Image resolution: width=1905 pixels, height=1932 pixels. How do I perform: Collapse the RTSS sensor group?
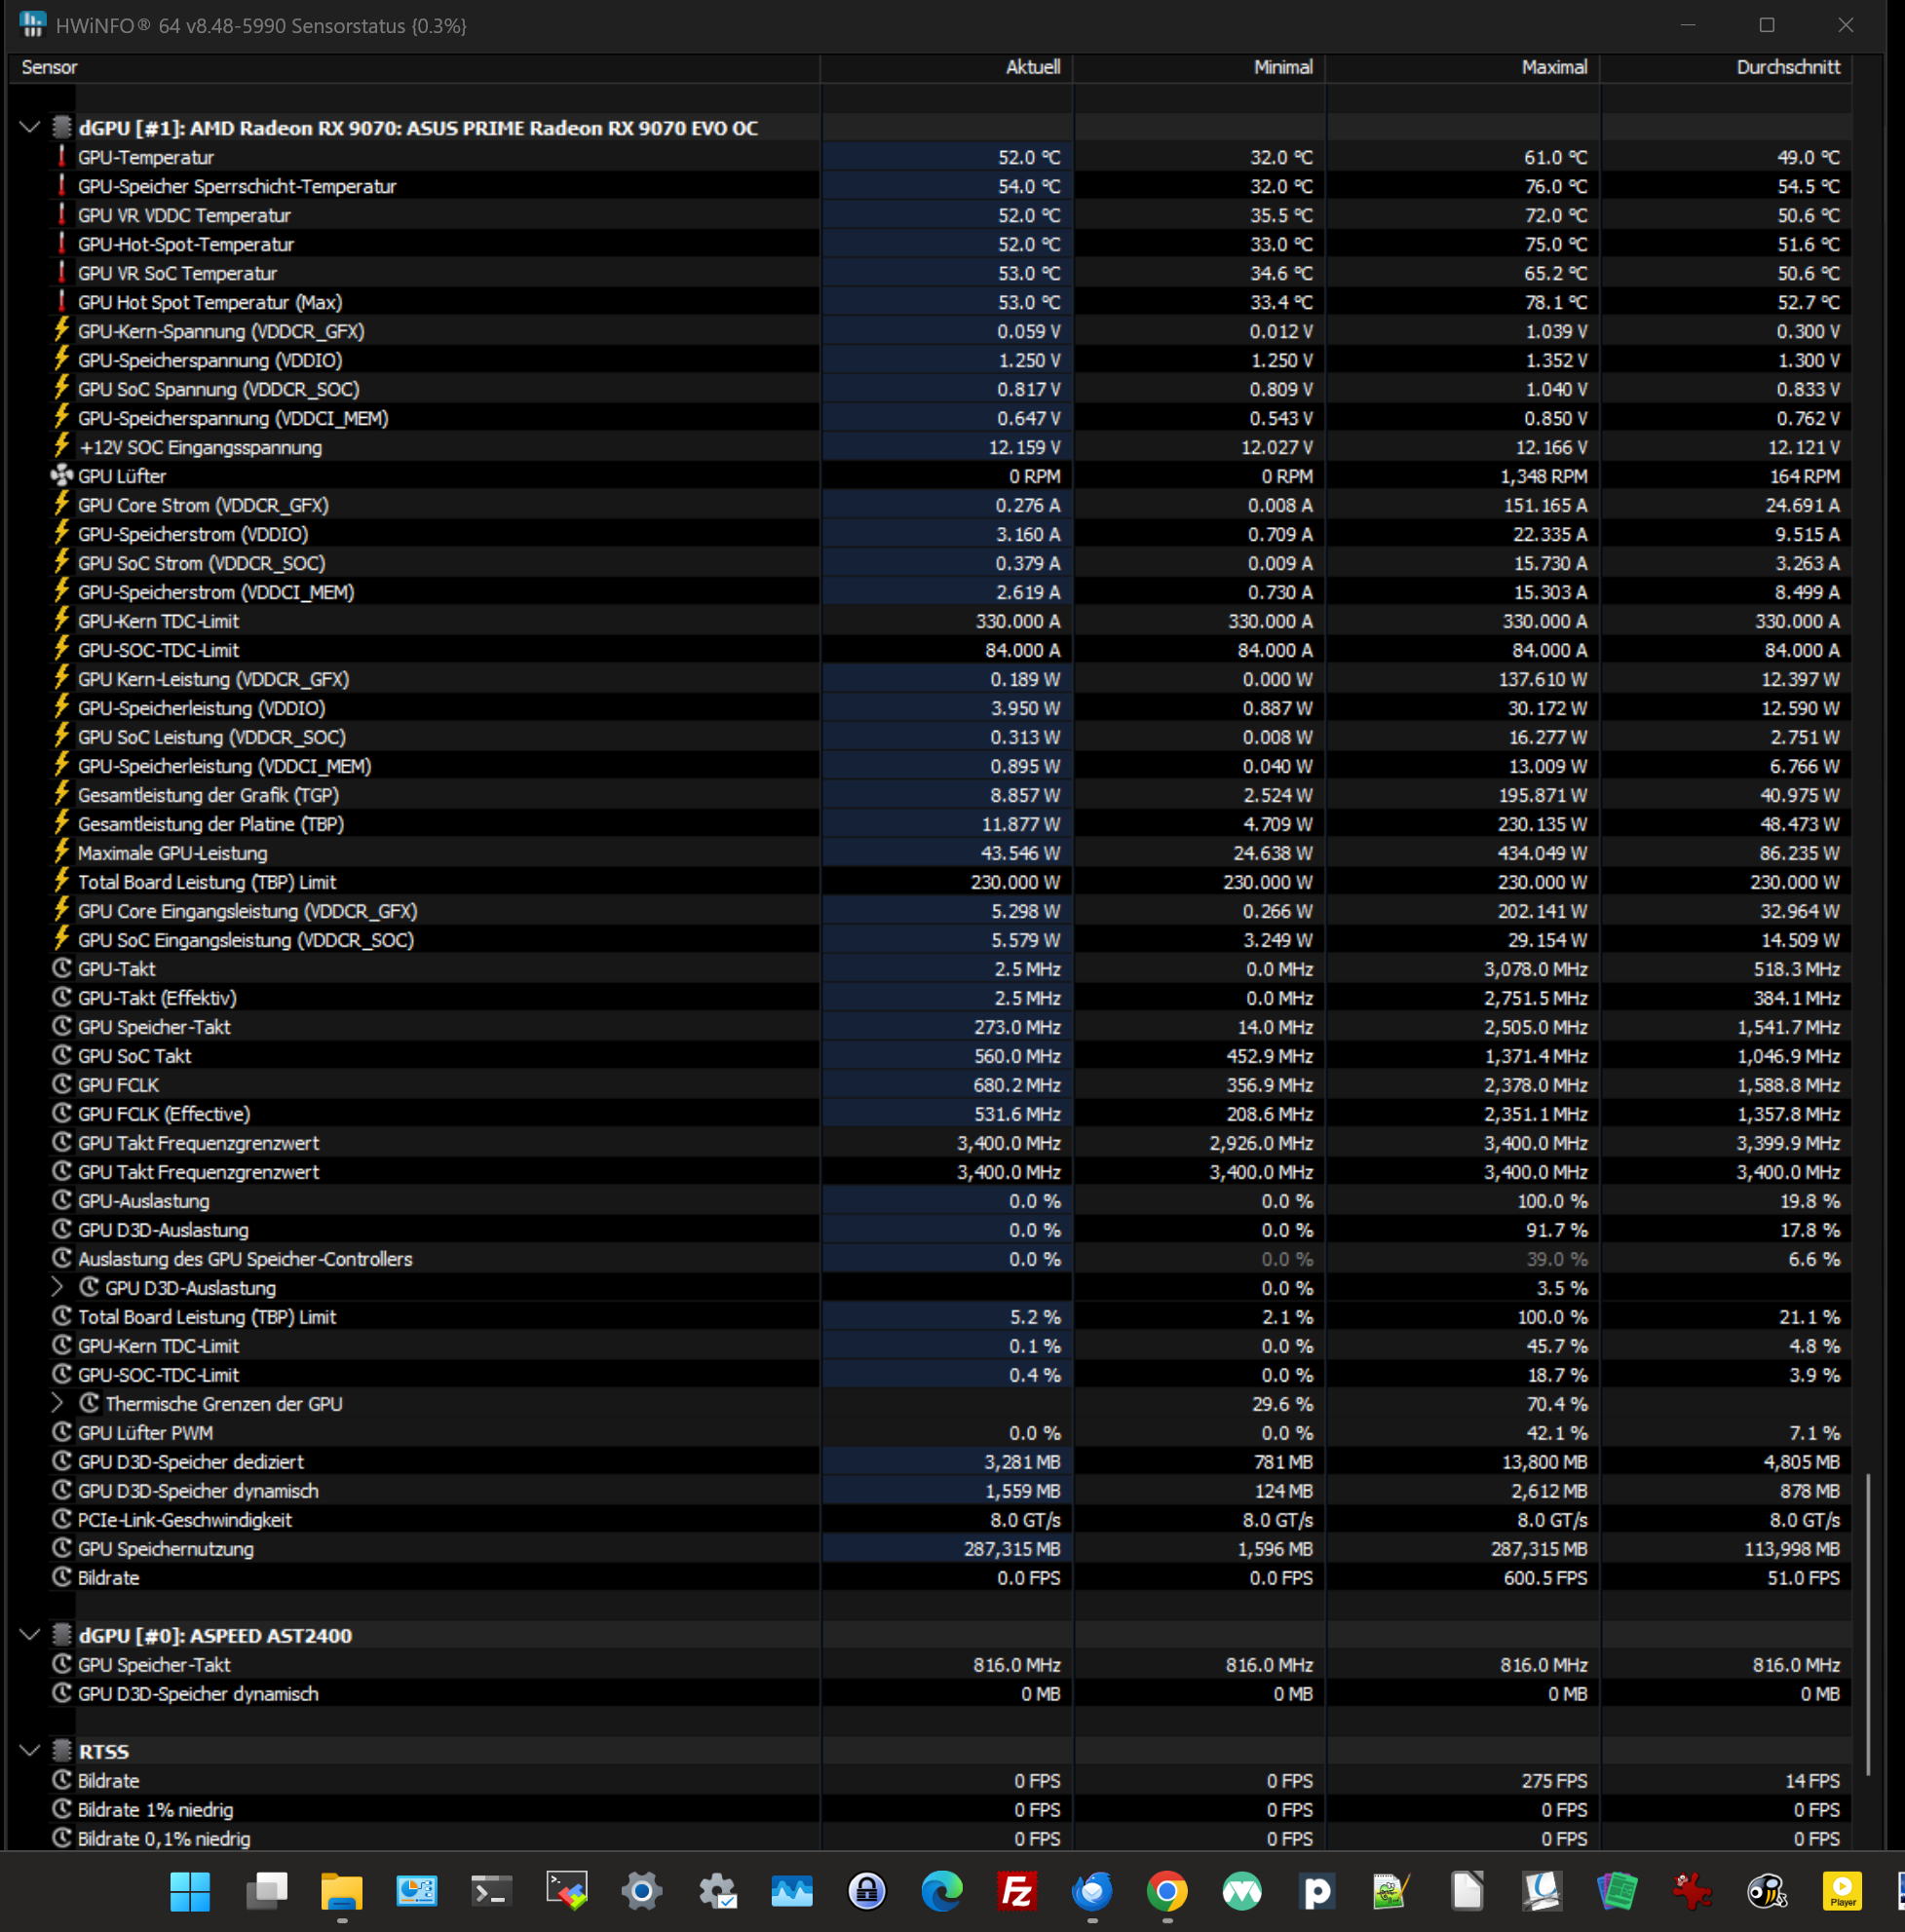point(30,1751)
